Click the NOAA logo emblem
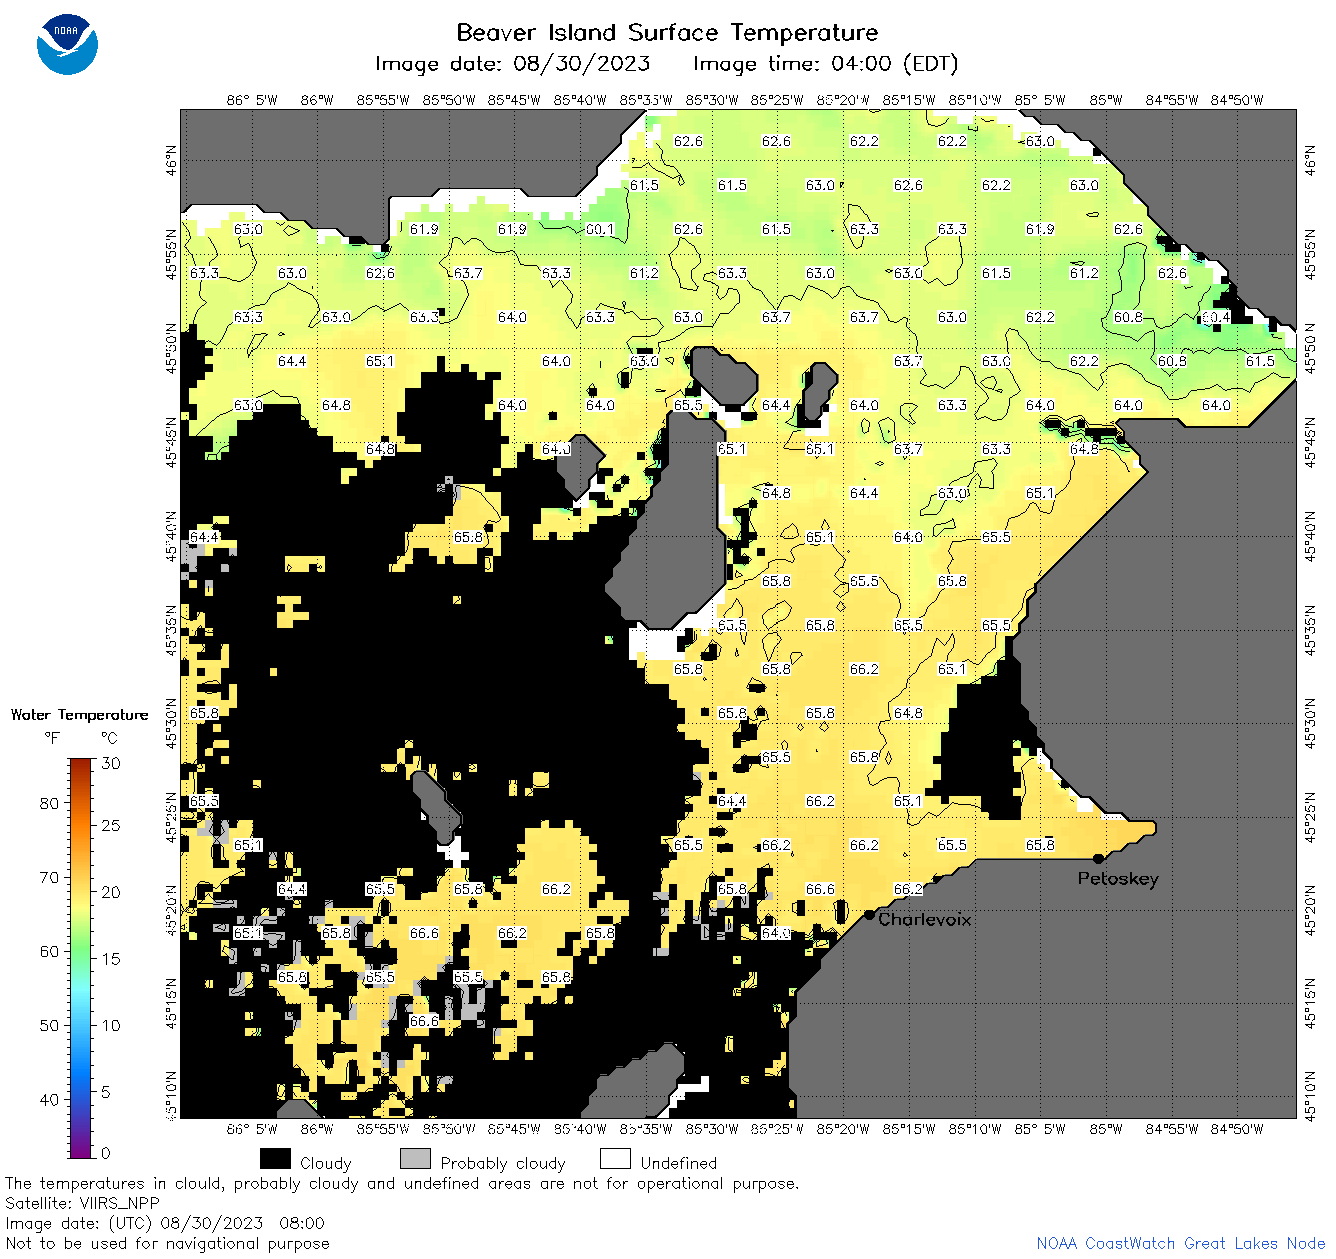 (x=67, y=44)
